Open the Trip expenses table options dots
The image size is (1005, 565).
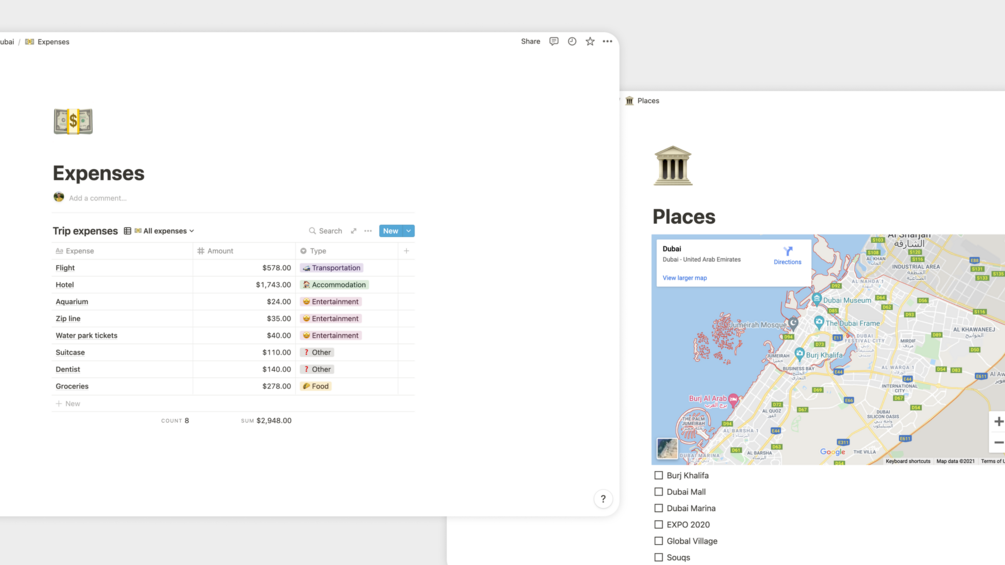(368, 231)
